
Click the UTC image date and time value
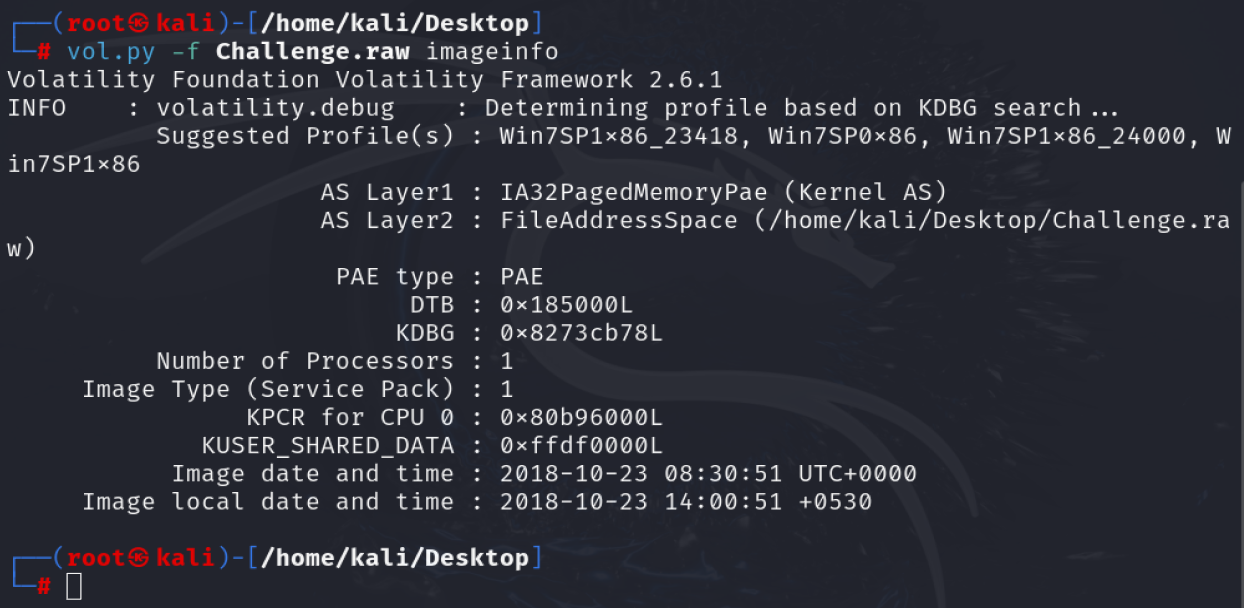[x=708, y=473]
